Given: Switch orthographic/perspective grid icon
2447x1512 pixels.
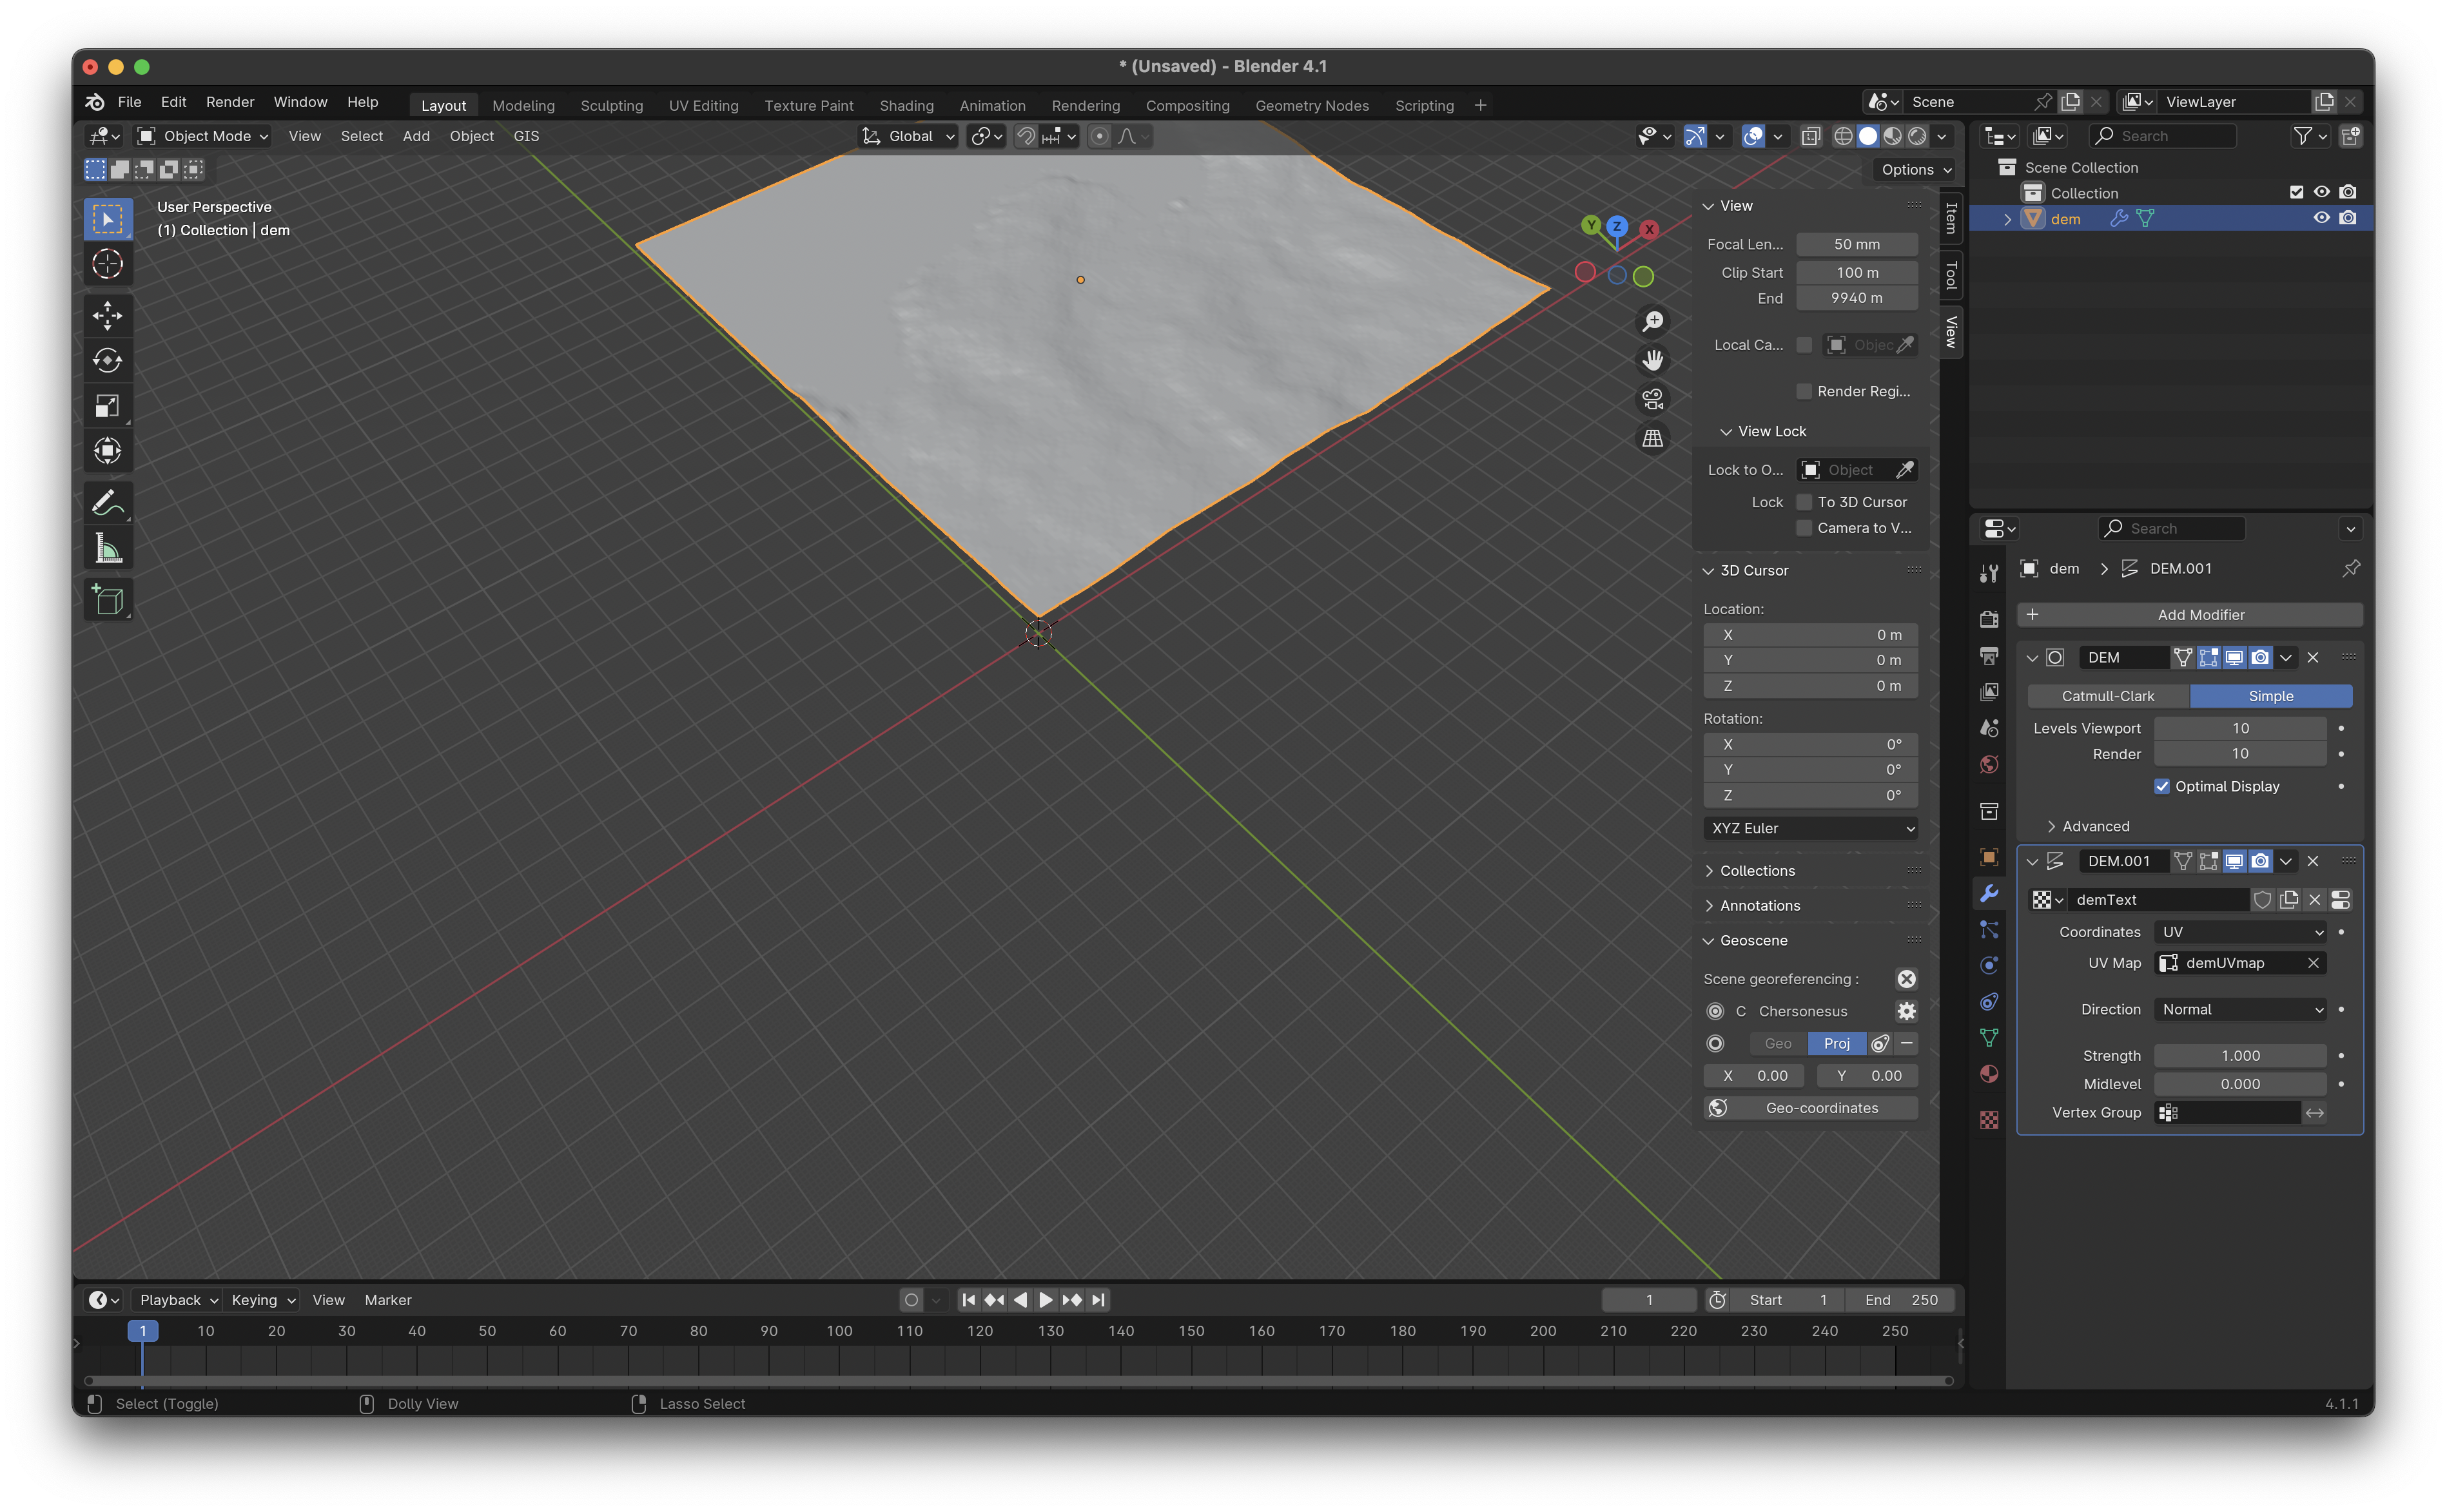Looking at the screenshot, I should (x=1653, y=438).
